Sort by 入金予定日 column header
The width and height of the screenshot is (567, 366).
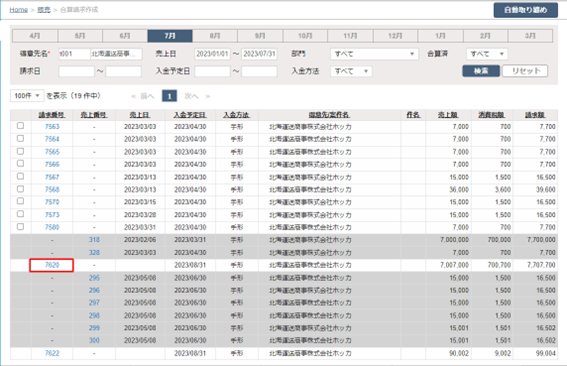tap(190, 115)
